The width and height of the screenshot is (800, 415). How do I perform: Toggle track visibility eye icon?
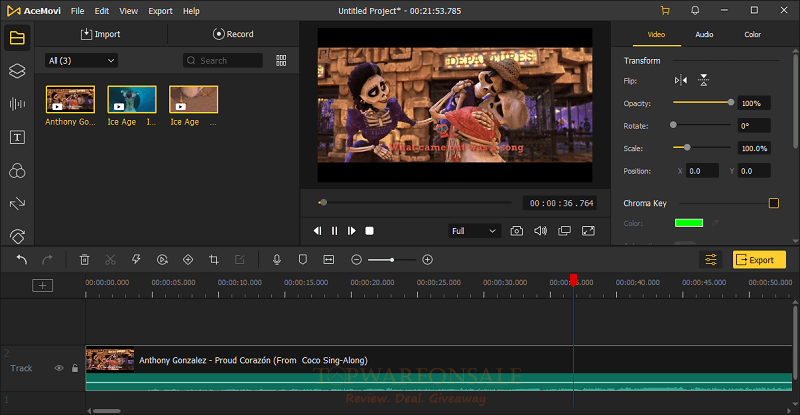pyautogui.click(x=59, y=368)
